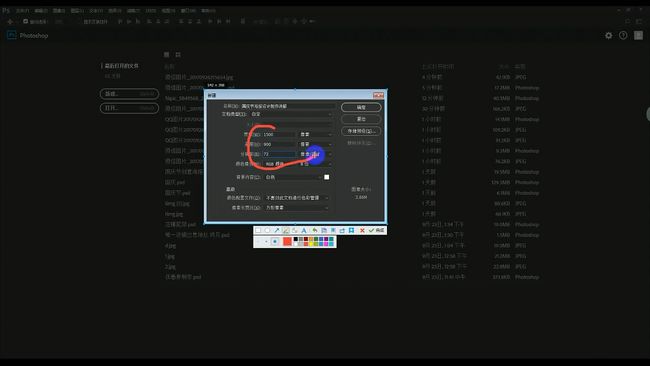This screenshot has width=650, height=366.
Task: Choose the brush pen annotation tool
Action: [286, 230]
